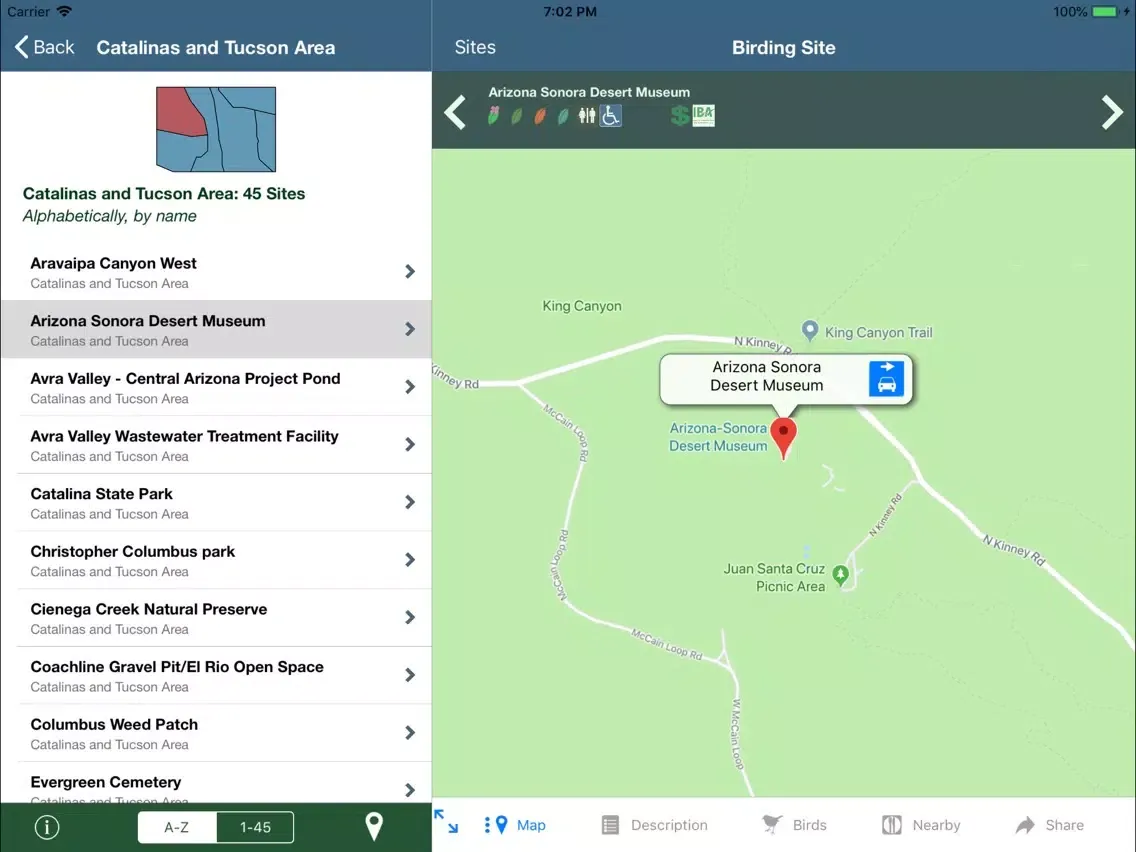This screenshot has height=852, width=1136.
Task: Open driving directions from map callout
Action: point(886,378)
